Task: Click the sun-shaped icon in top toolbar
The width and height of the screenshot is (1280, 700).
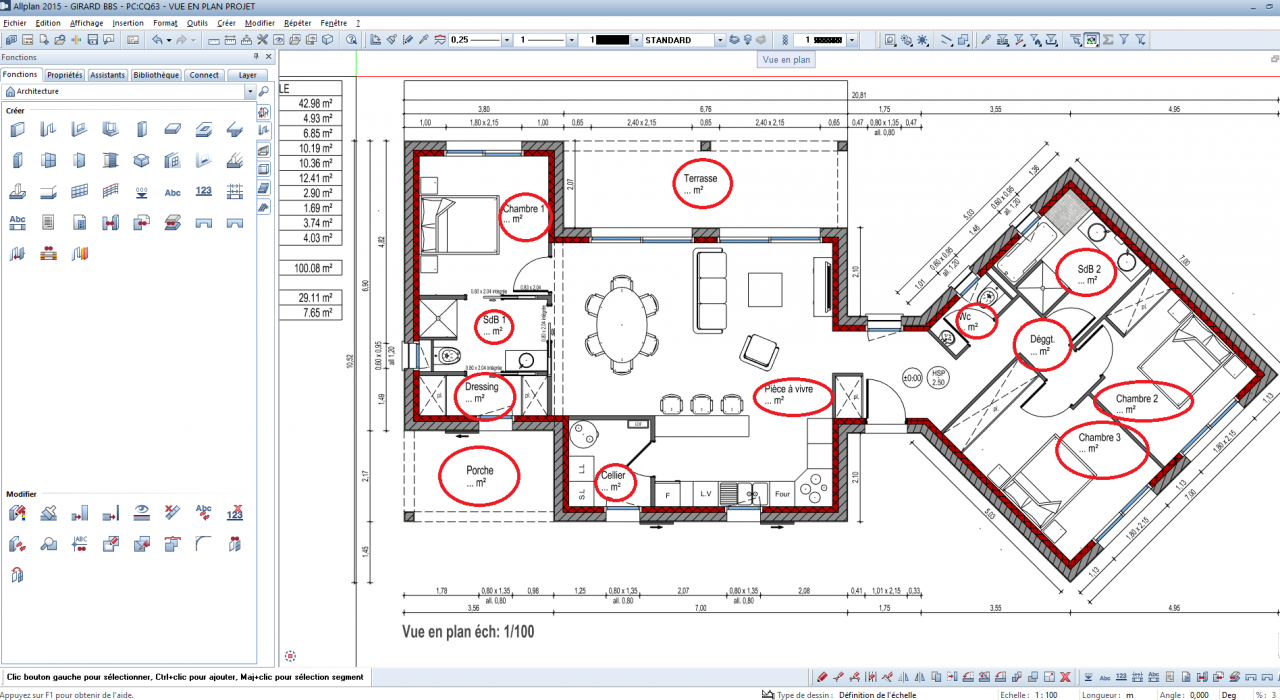Action: (922, 40)
